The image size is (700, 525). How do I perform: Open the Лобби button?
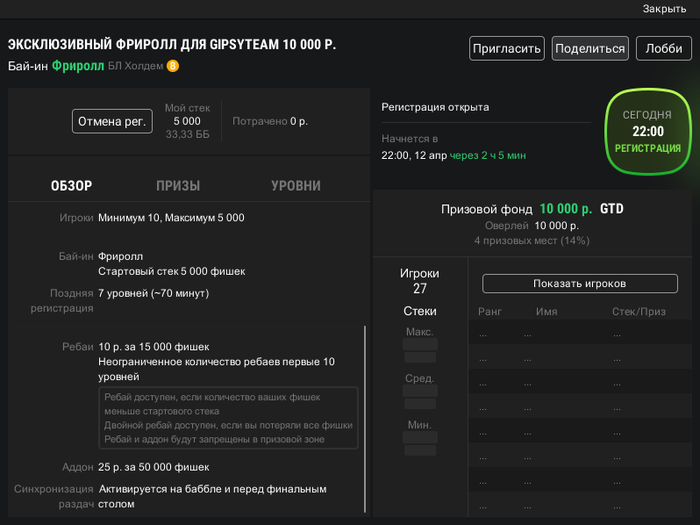click(664, 48)
